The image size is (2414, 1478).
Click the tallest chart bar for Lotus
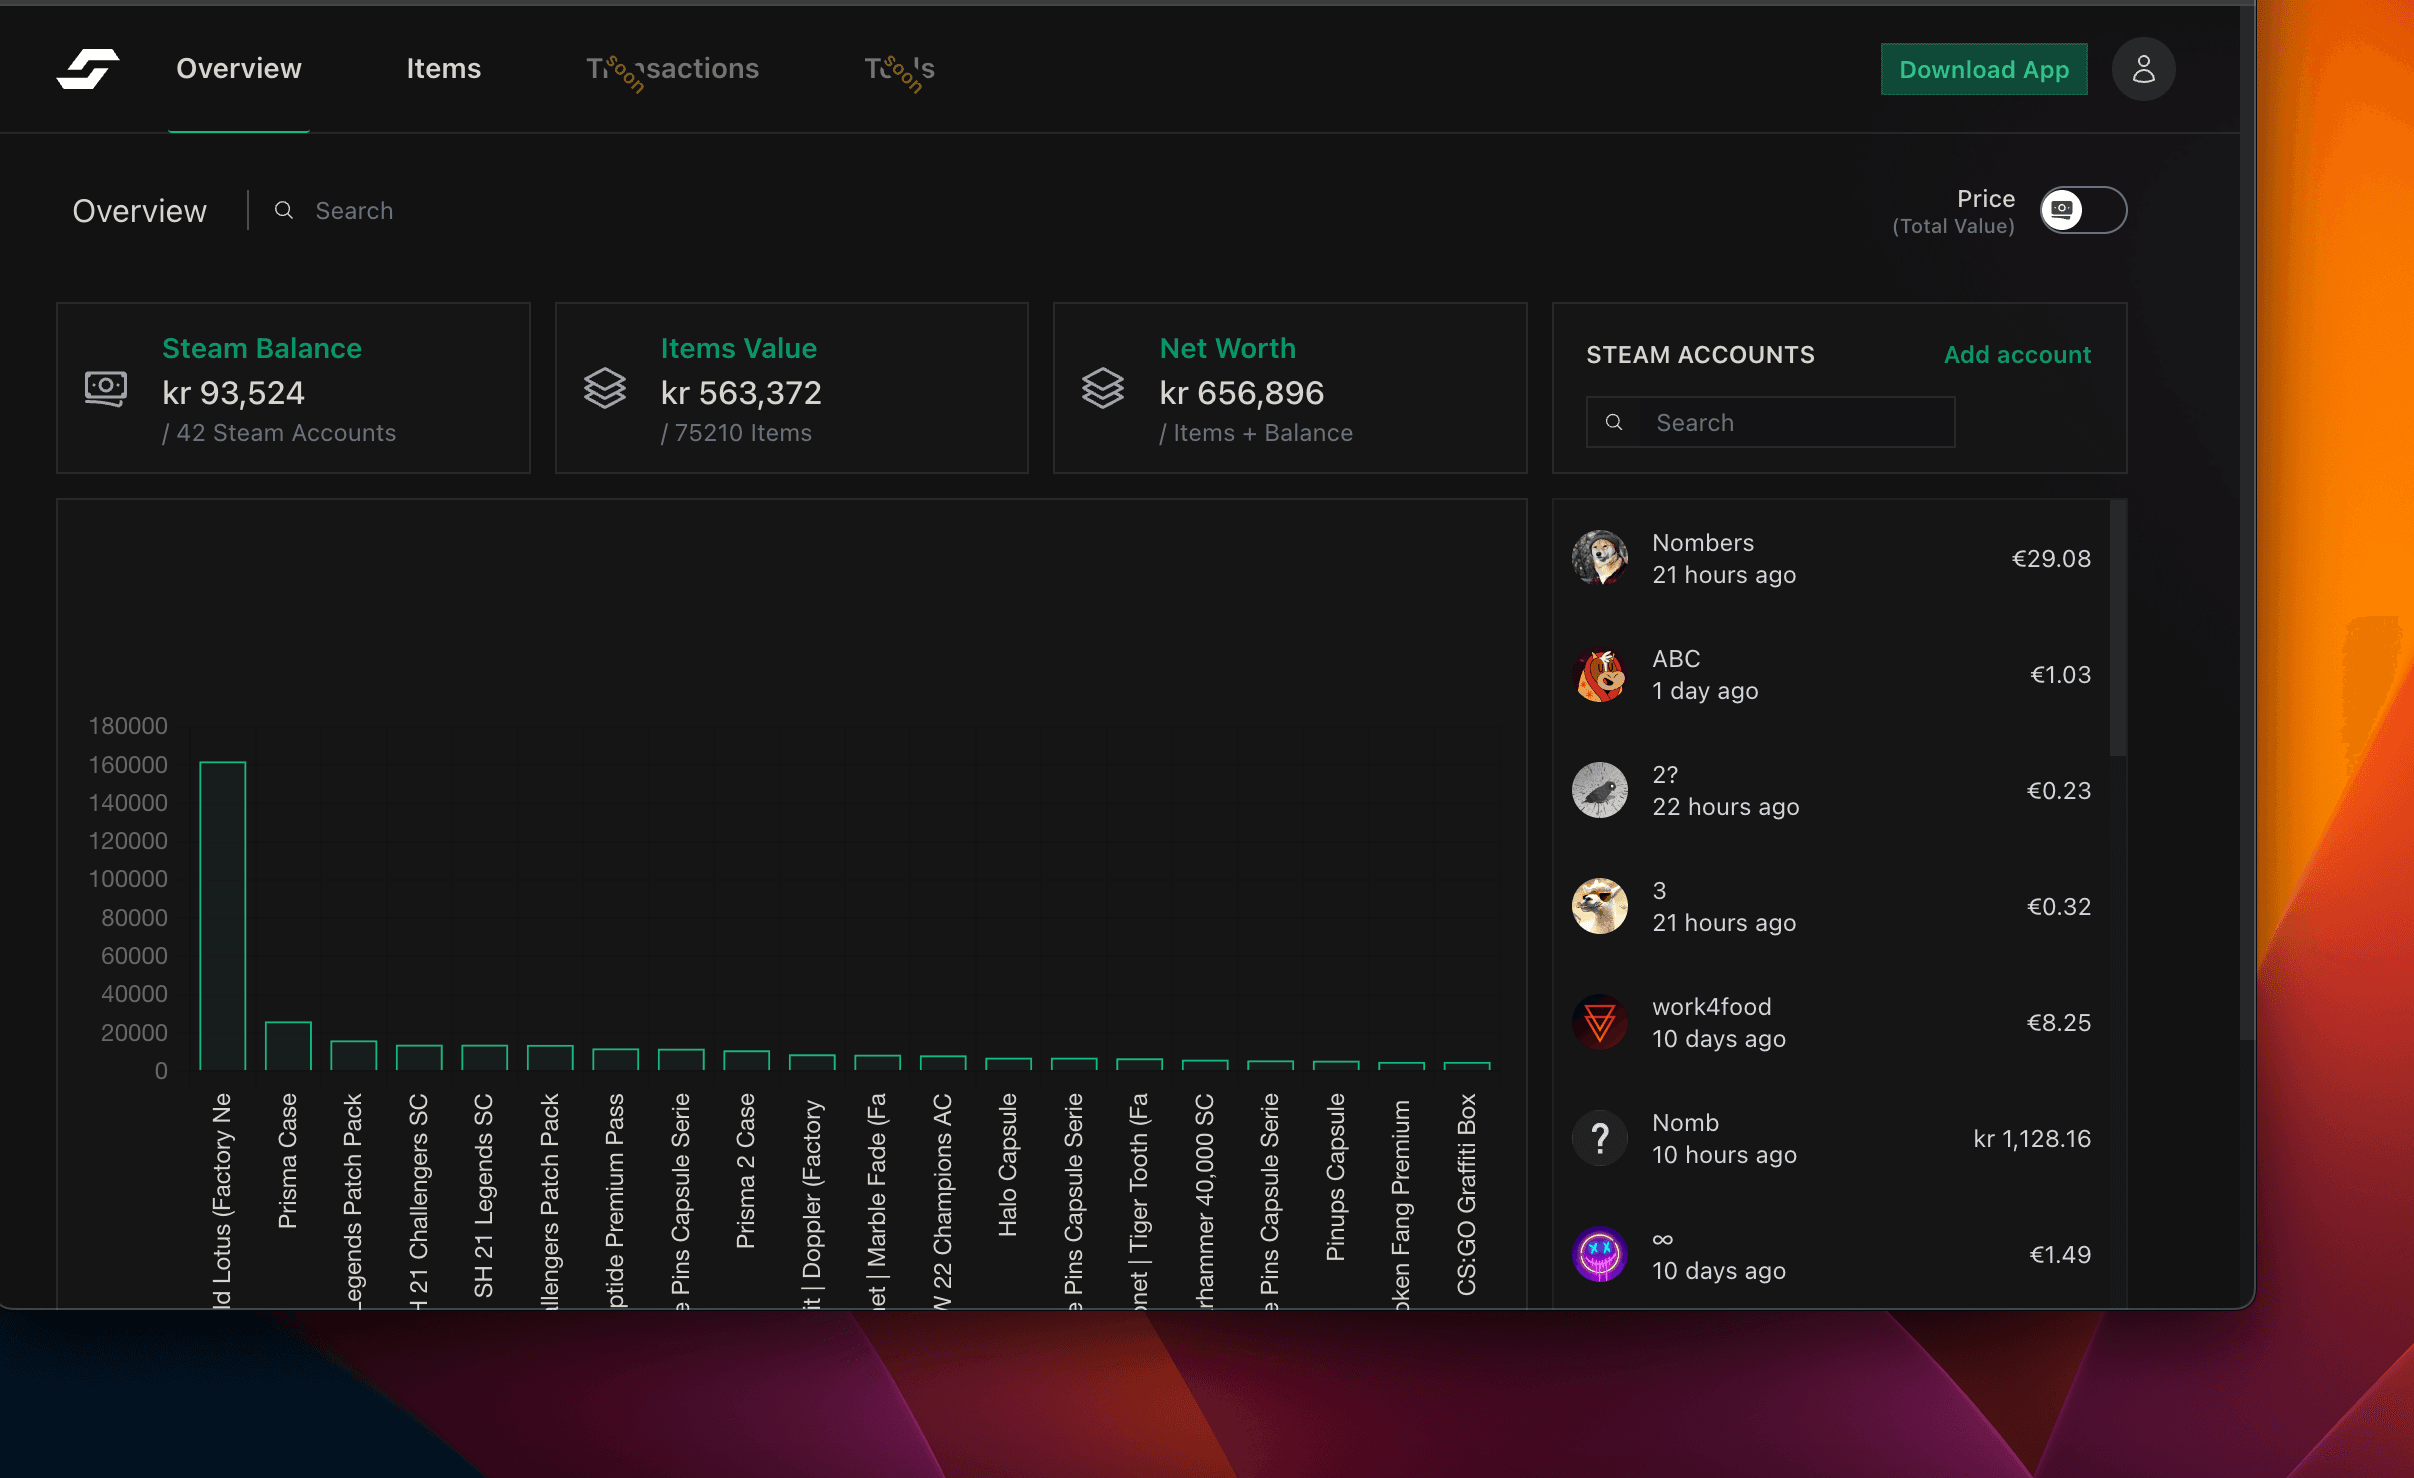click(223, 916)
